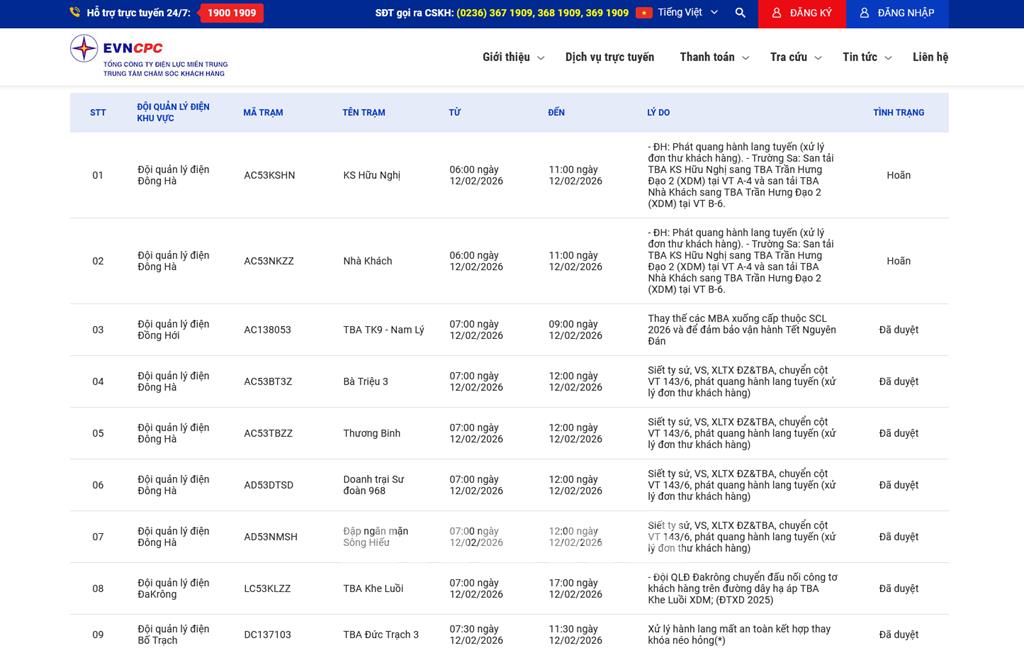The width and height of the screenshot is (1024, 648).
Task: Open the Dịch vụ trực tuyến menu
Action: [609, 57]
